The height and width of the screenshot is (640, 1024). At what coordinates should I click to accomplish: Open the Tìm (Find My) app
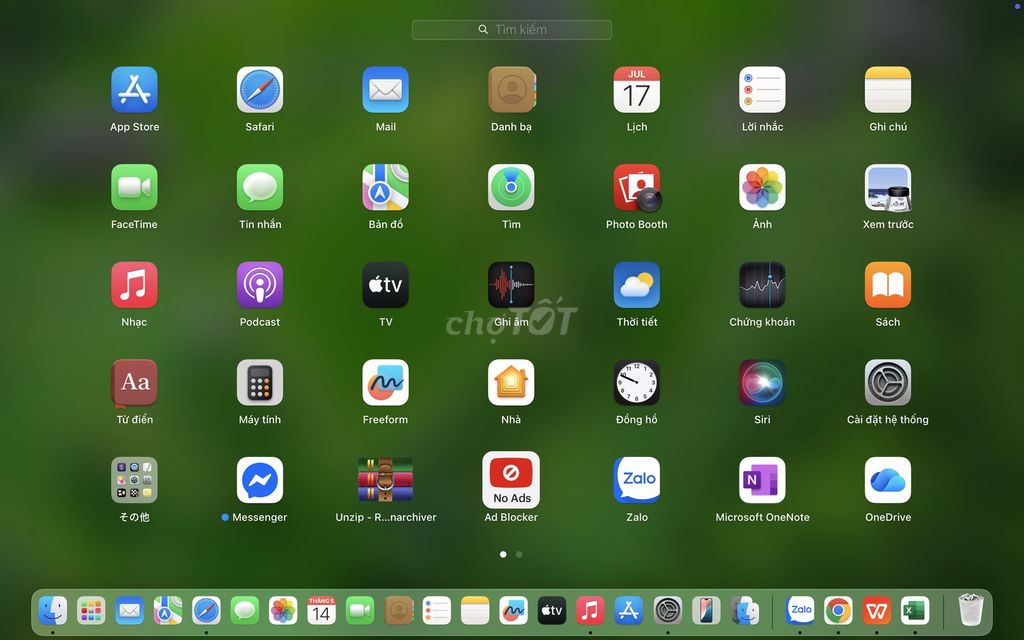(511, 187)
